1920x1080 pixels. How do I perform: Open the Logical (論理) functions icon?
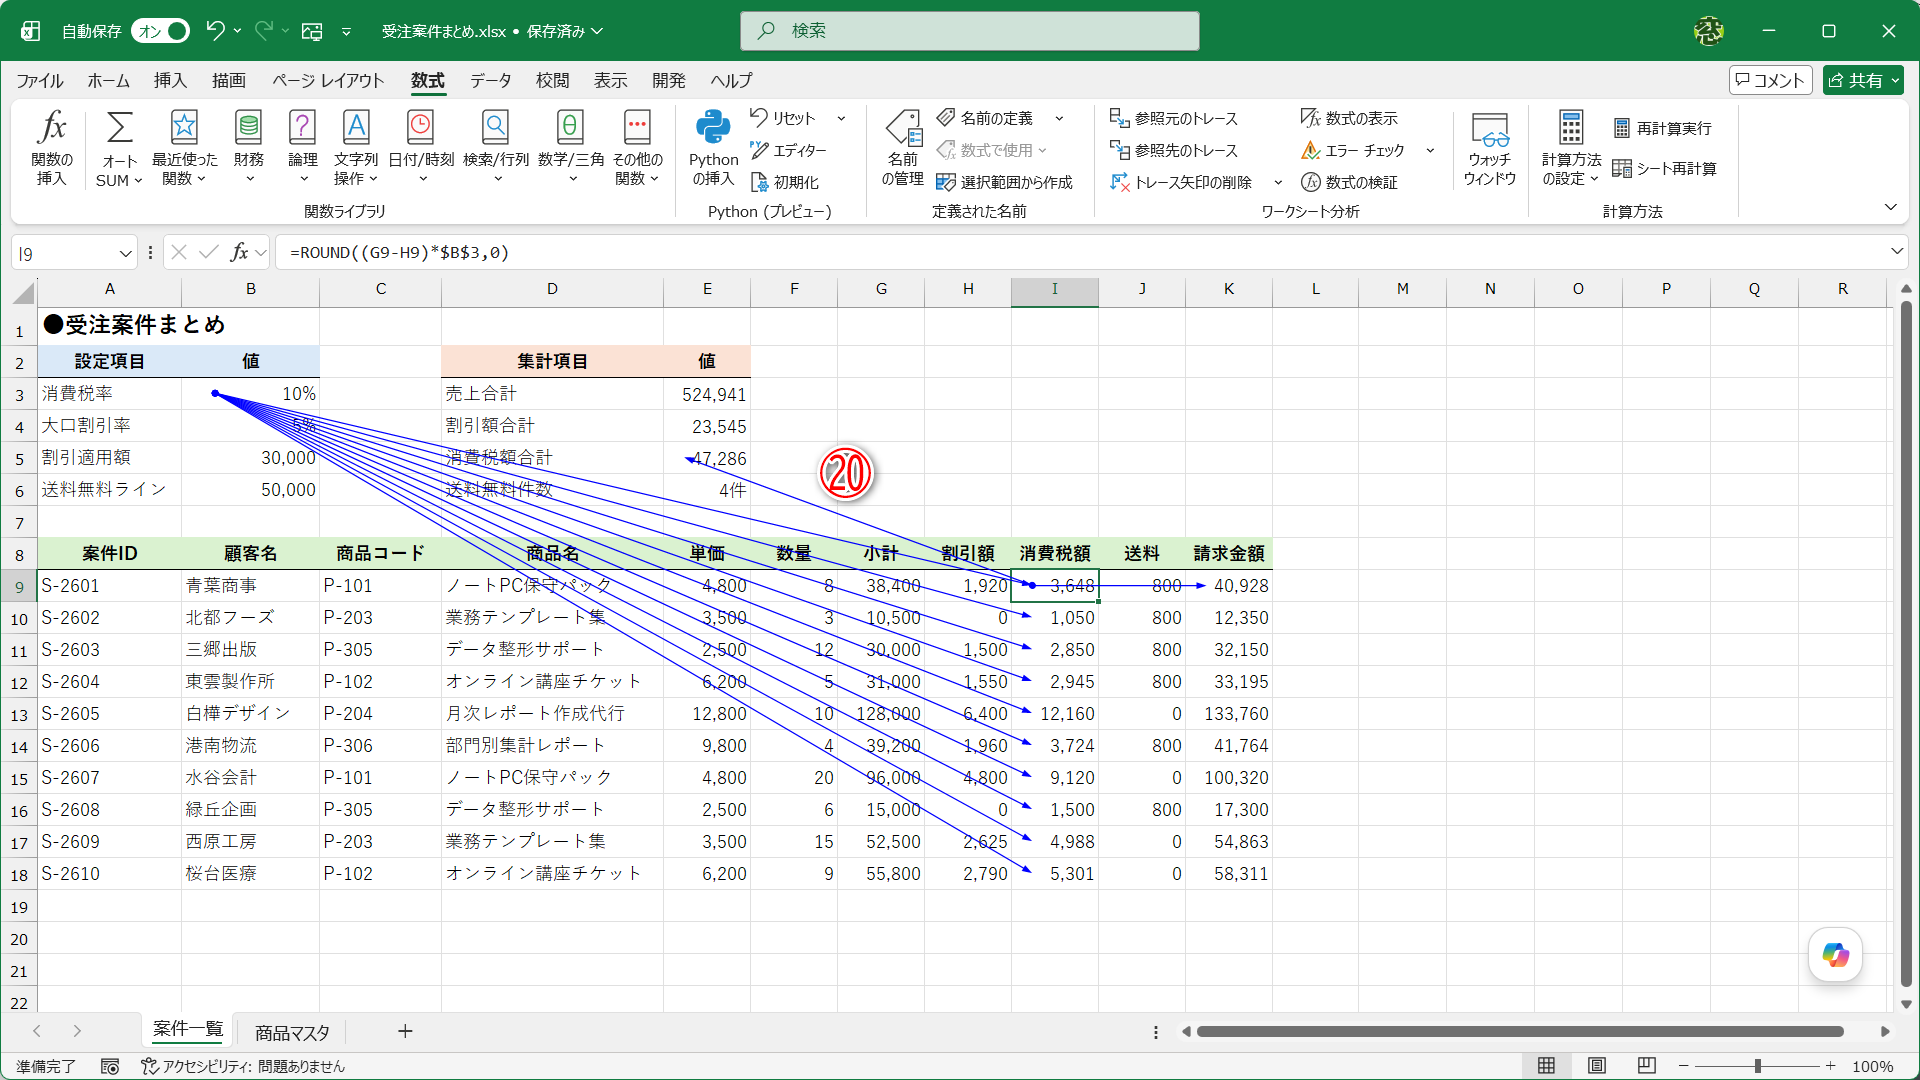click(302, 127)
